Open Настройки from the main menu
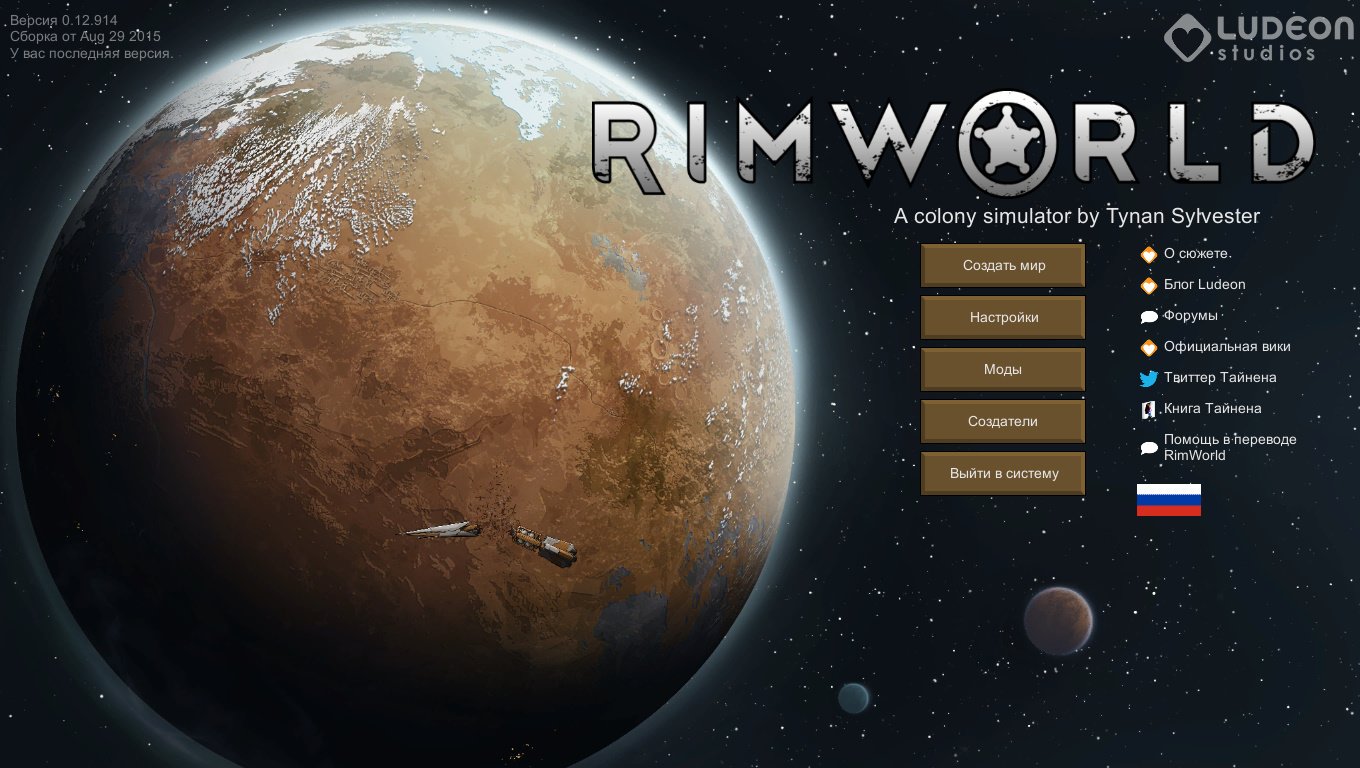Screen dimensions: 1360x768 (x=1003, y=318)
